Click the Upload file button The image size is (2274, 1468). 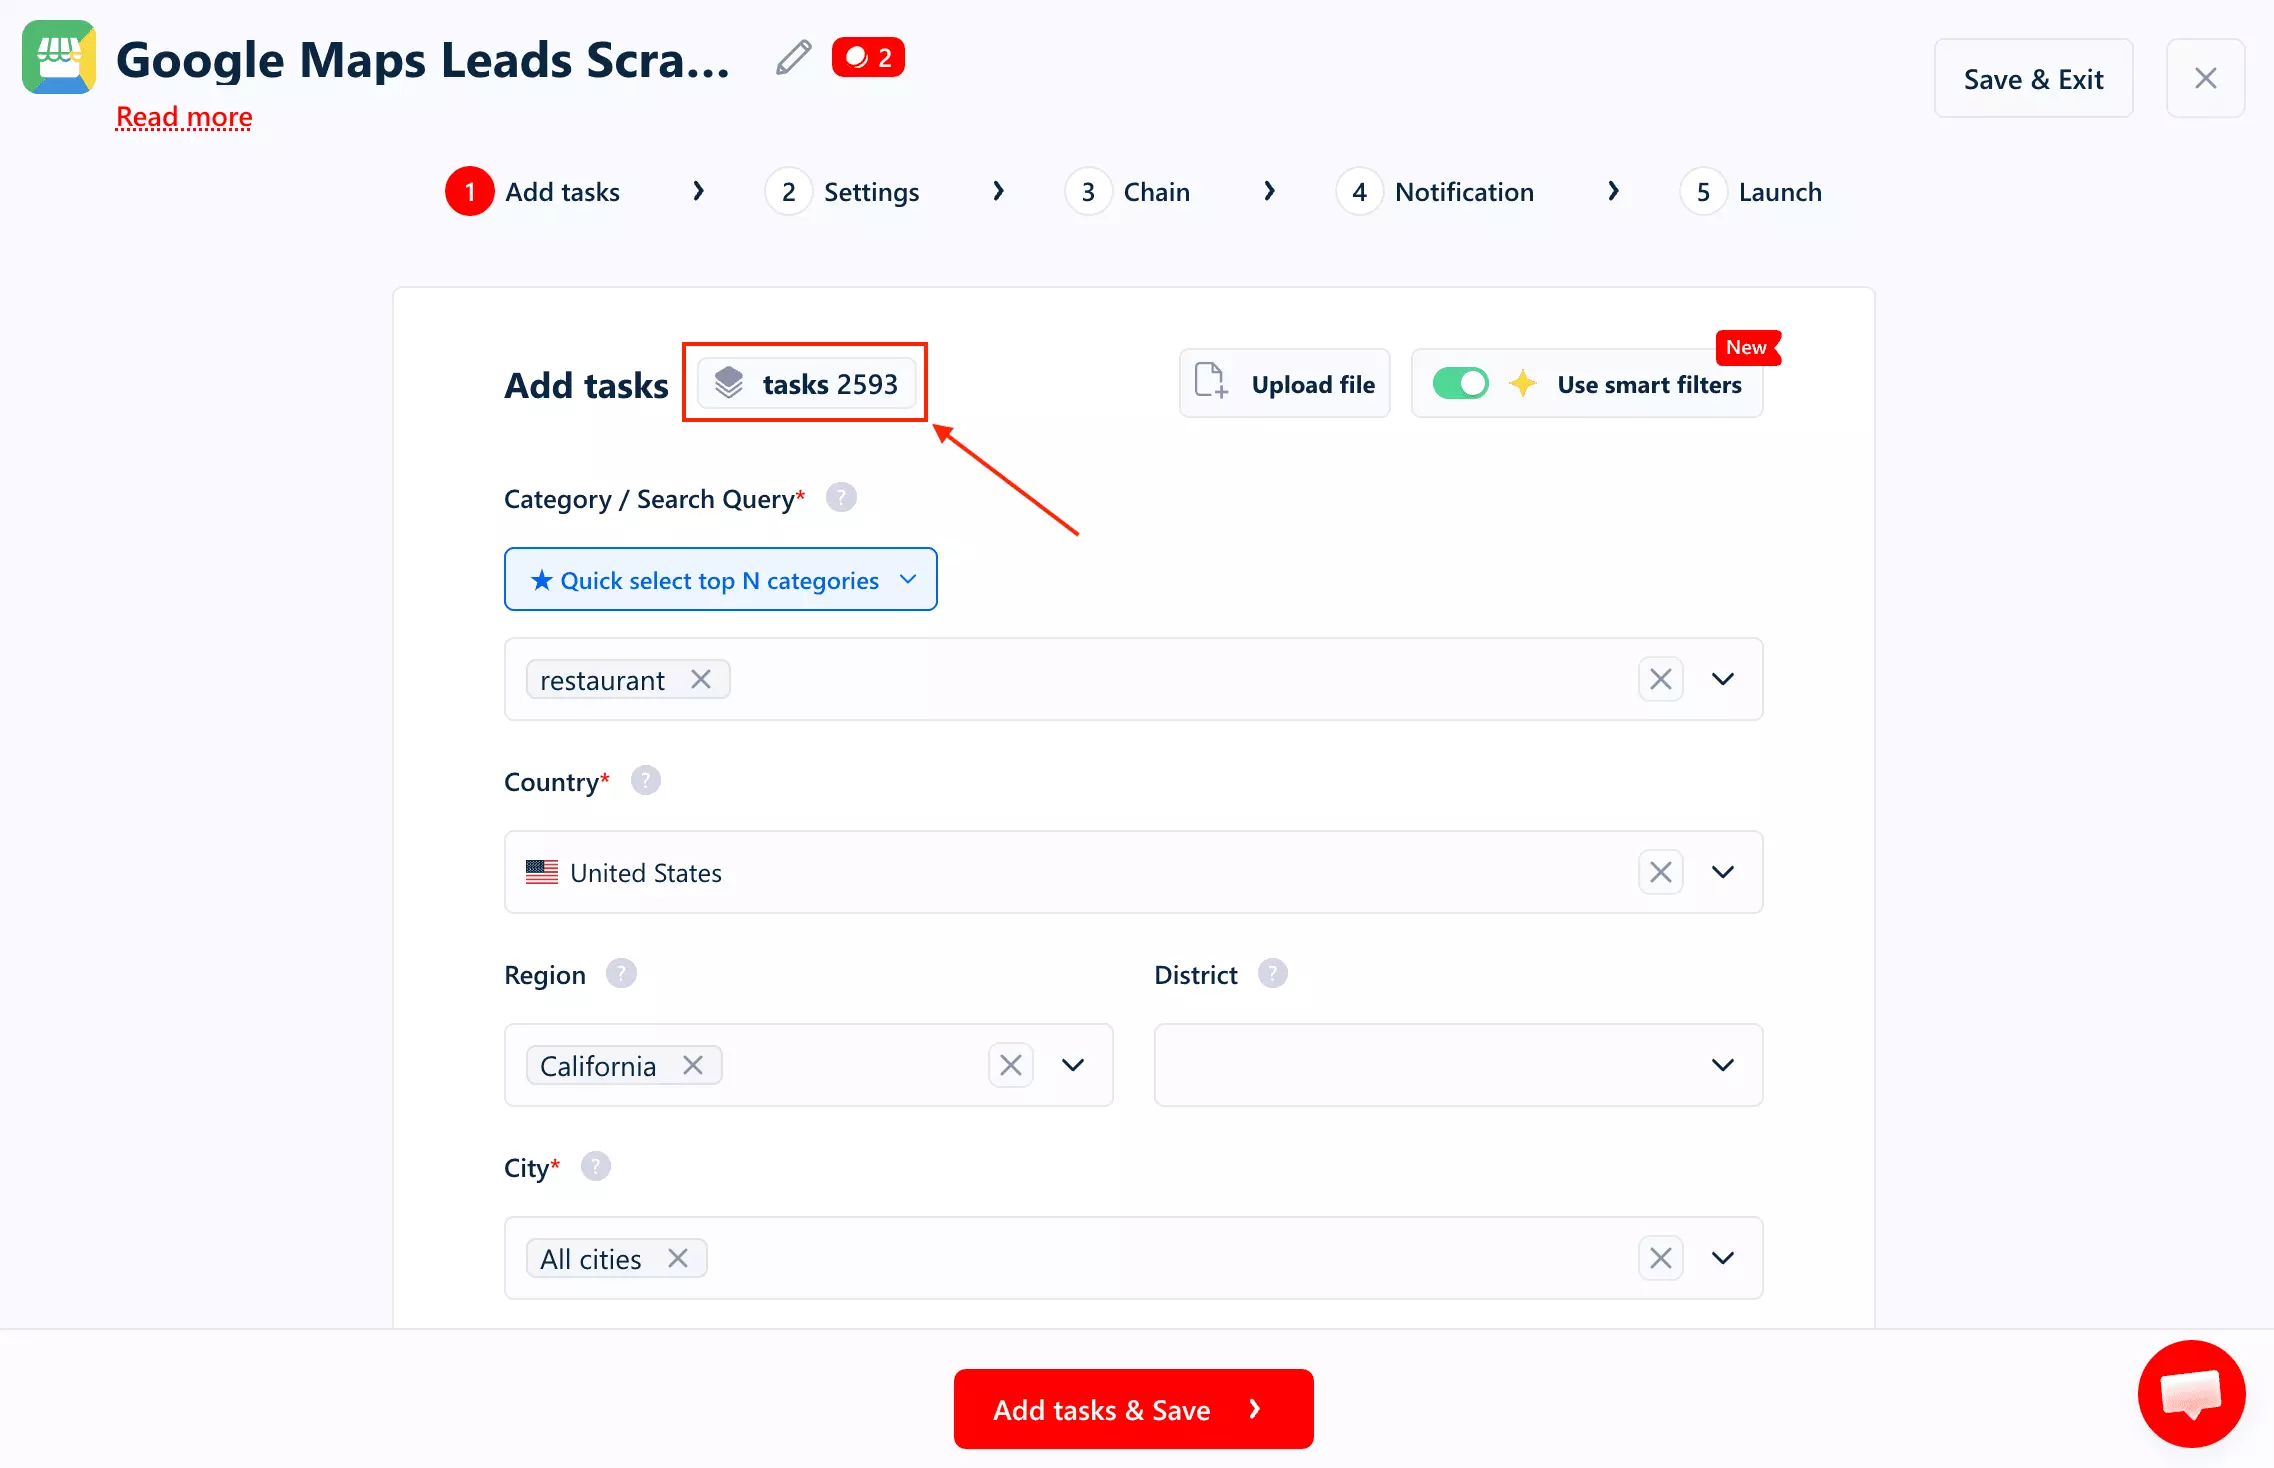point(1284,384)
